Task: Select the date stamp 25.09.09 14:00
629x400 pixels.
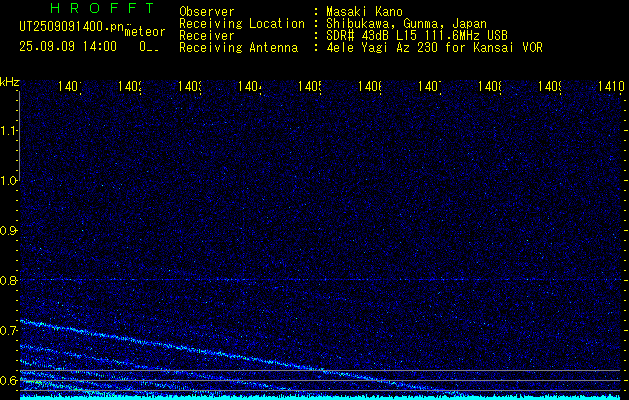Action: coord(68,47)
